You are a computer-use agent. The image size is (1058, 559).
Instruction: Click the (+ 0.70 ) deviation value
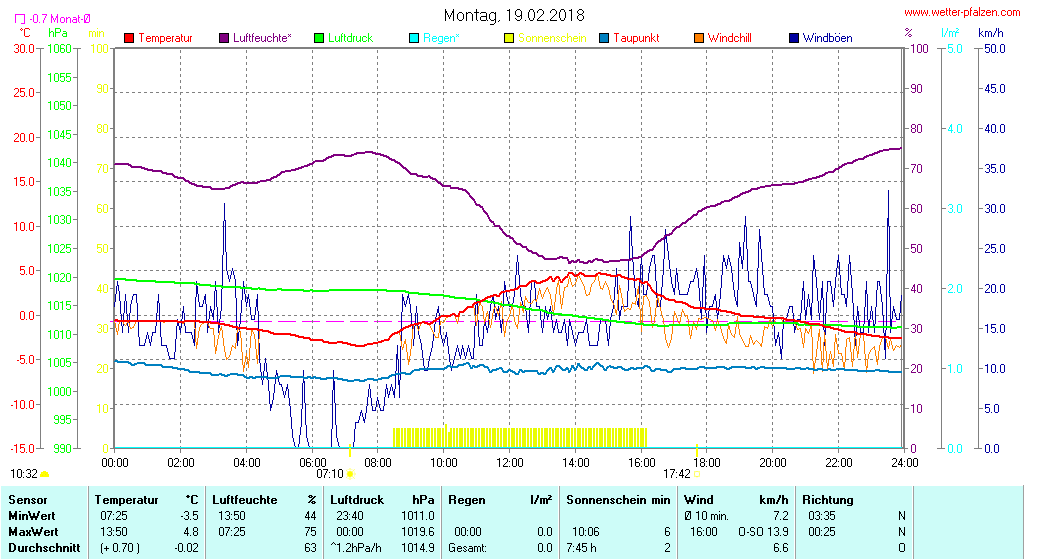[120, 548]
